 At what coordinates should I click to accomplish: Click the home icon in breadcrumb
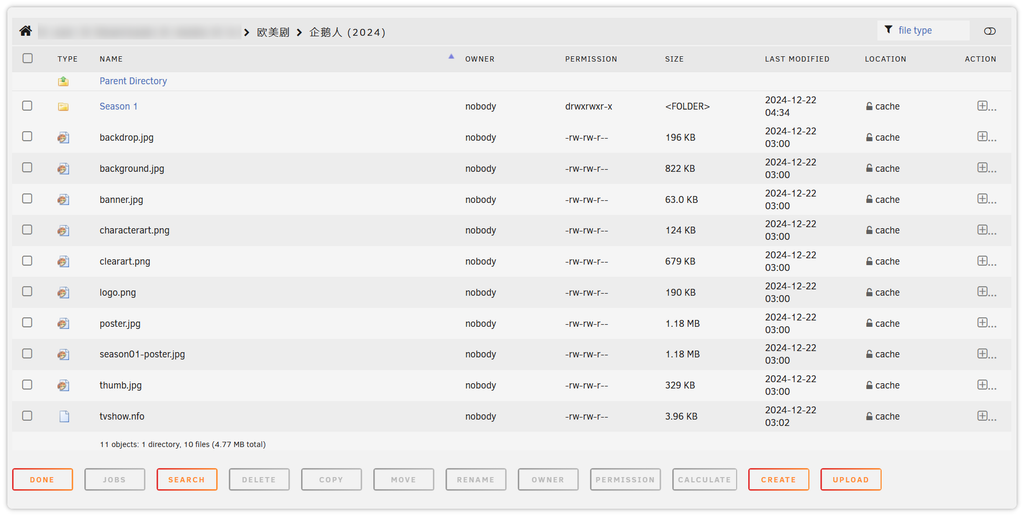point(26,32)
